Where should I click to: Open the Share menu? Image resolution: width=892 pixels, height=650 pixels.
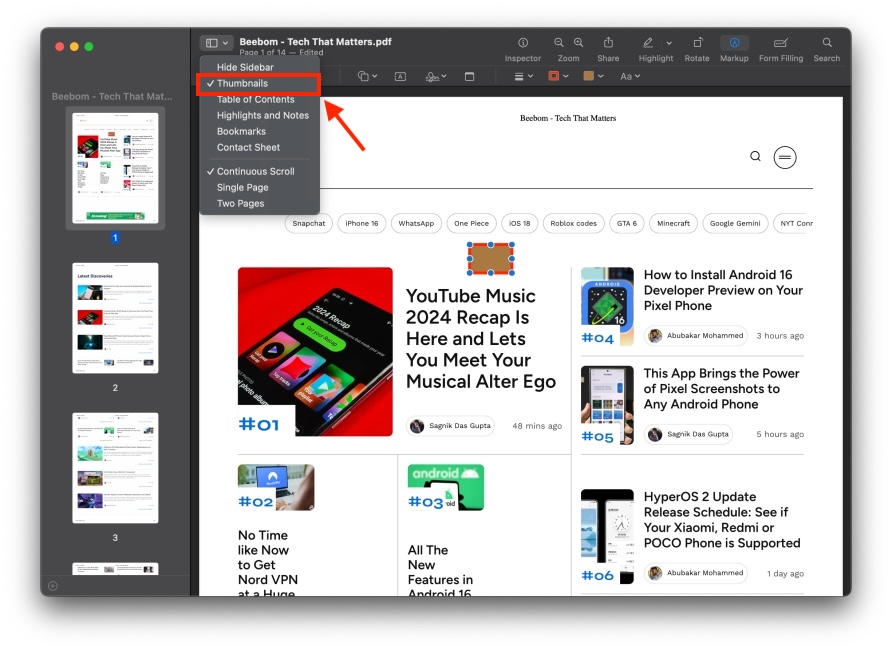click(x=608, y=43)
